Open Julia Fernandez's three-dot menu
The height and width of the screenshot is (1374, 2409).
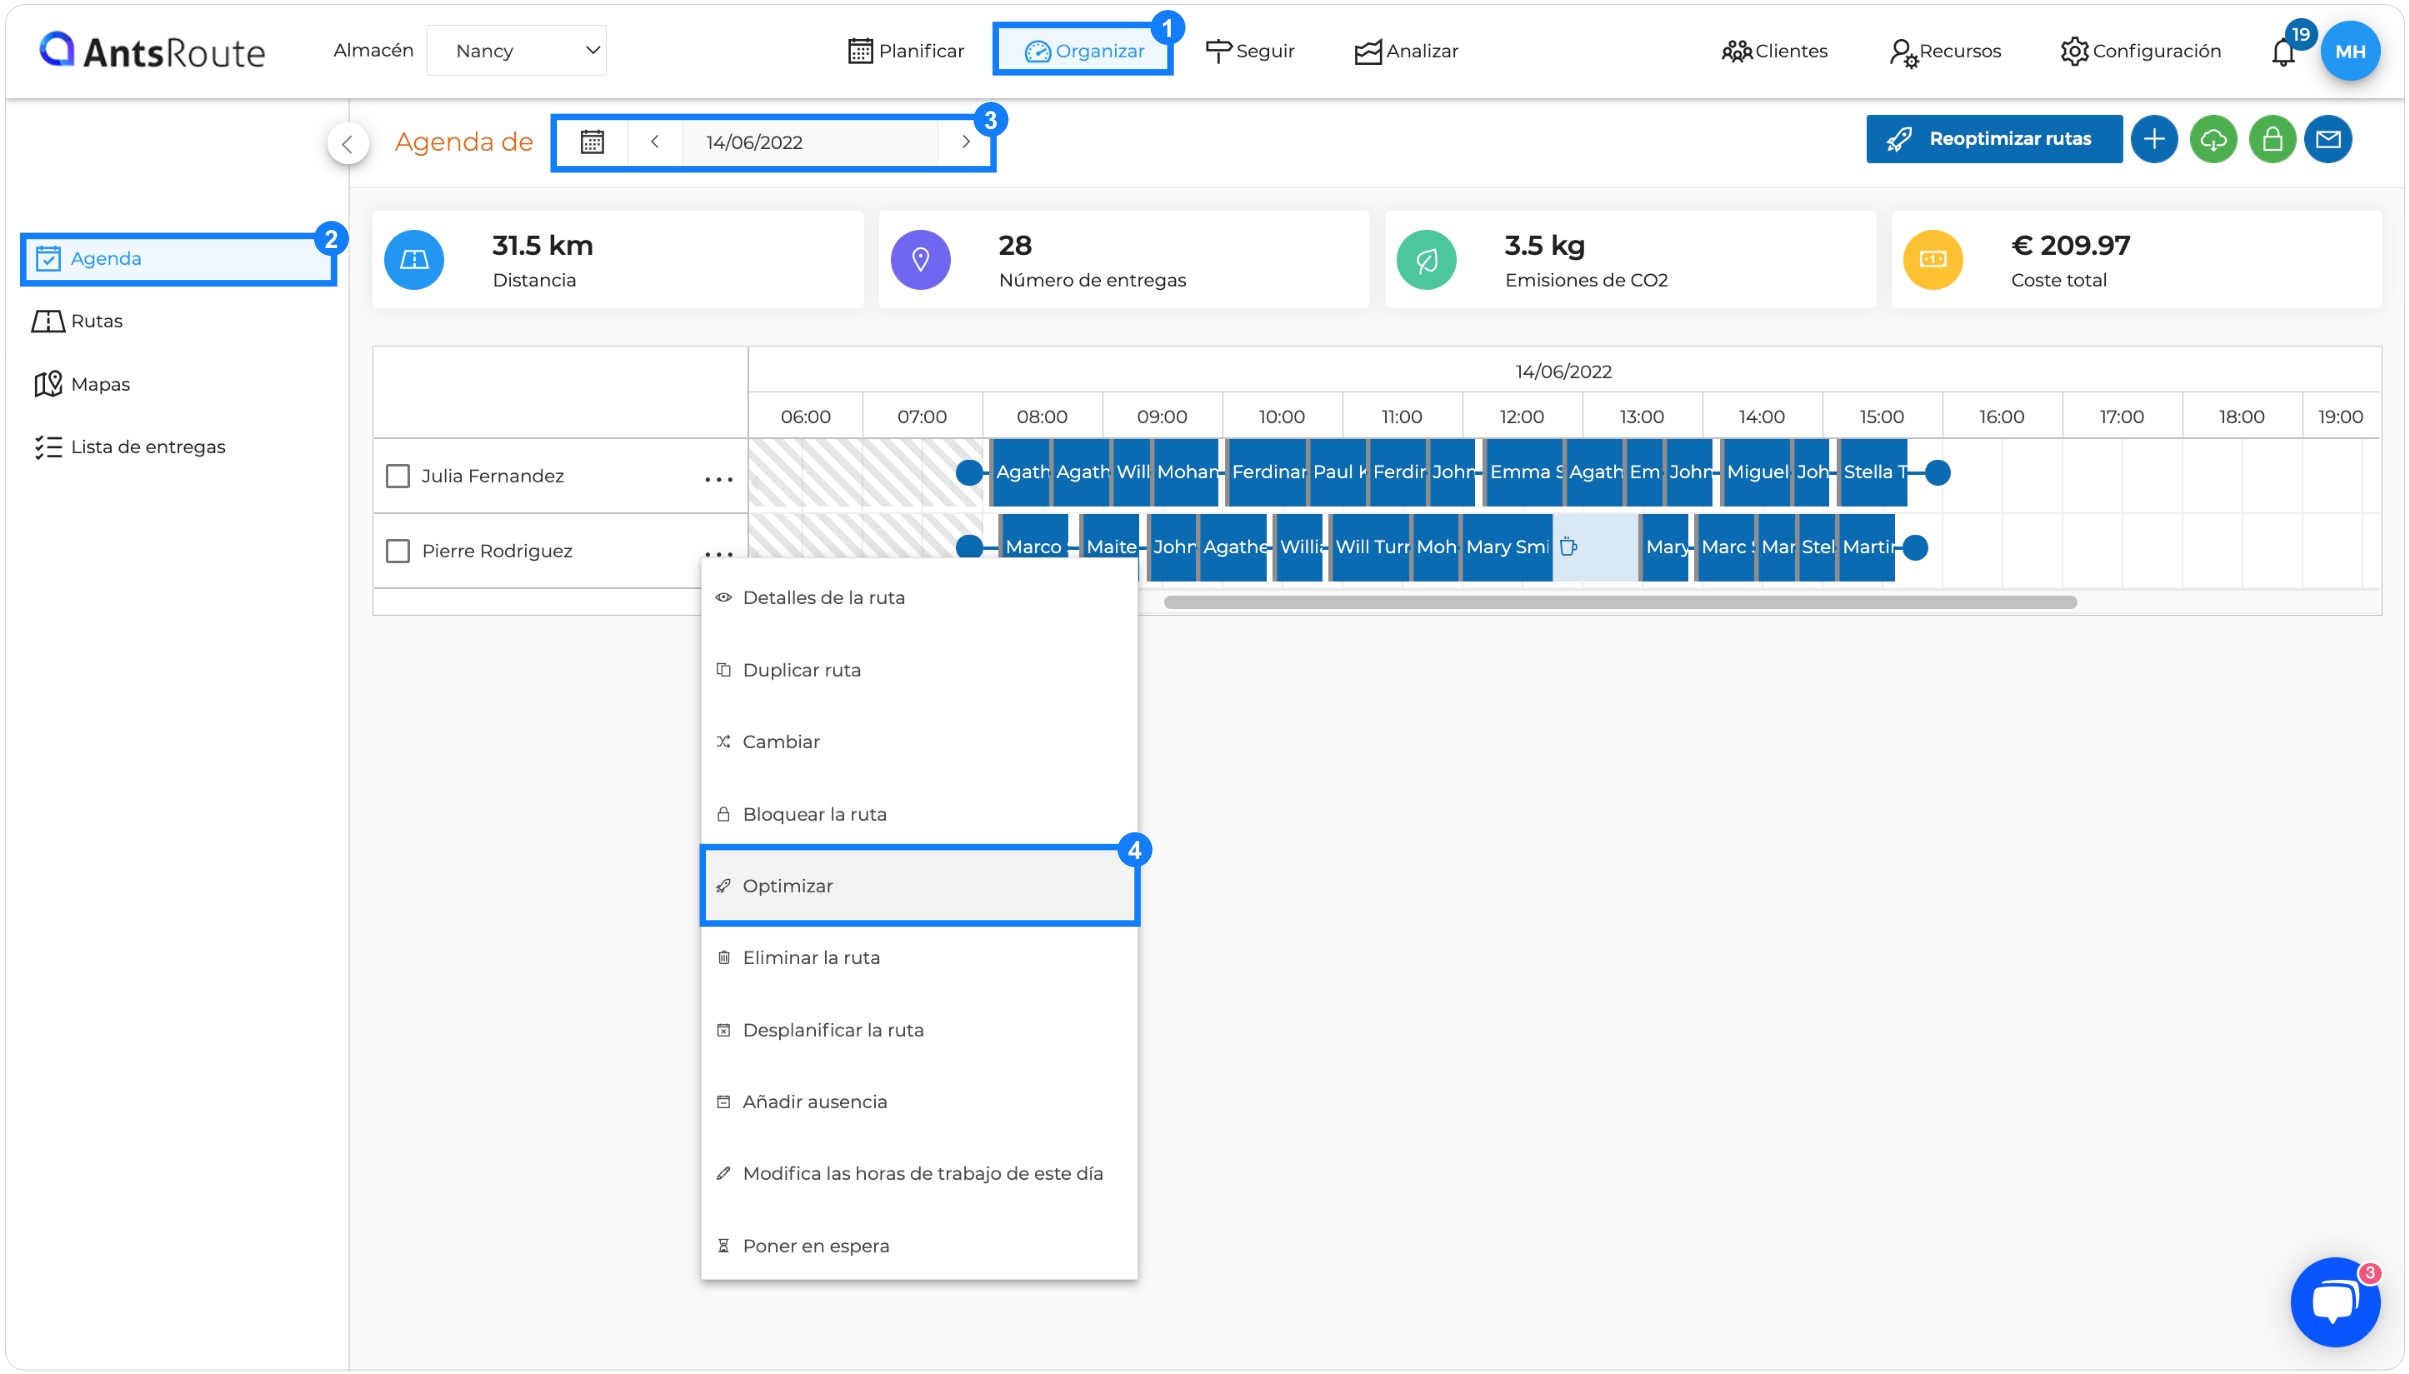(718, 479)
